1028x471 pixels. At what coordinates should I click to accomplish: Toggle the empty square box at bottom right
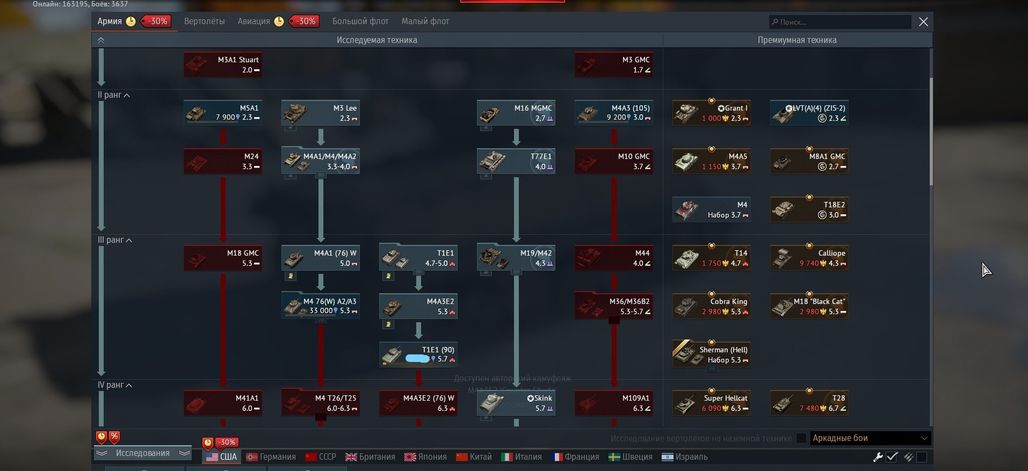click(x=922, y=457)
